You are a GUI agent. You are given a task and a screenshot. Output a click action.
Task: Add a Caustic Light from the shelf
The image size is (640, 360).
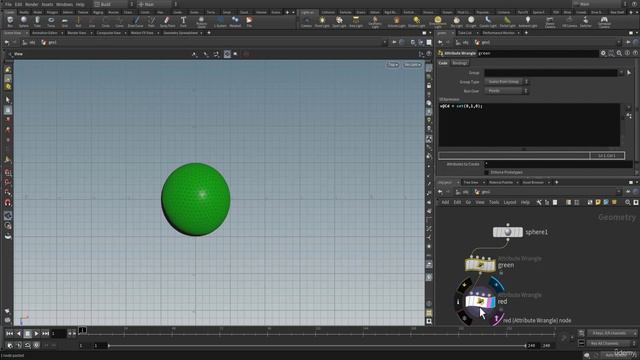(x=488, y=22)
